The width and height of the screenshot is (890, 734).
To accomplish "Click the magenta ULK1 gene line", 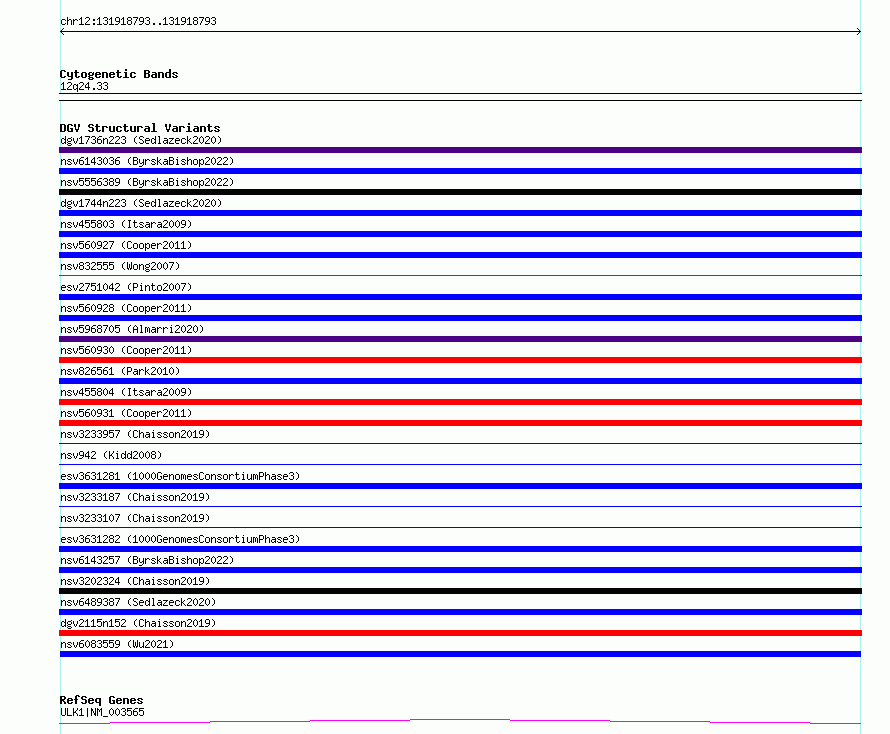I will [x=460, y=722].
